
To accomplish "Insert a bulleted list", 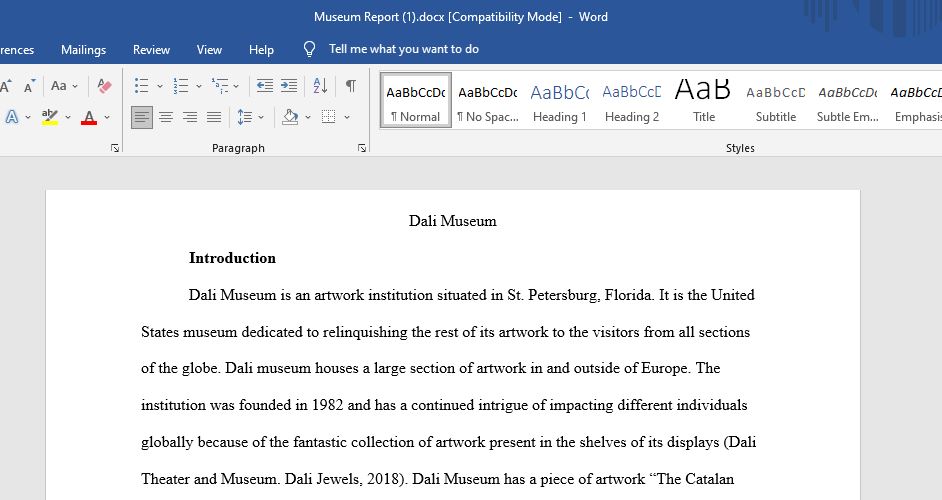I will click(x=141, y=86).
